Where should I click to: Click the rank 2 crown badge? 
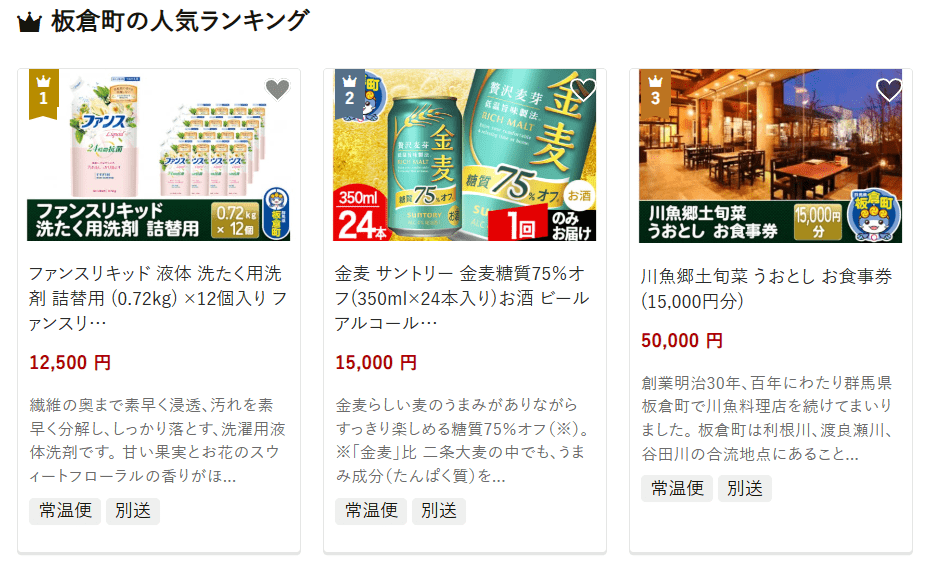click(x=349, y=93)
